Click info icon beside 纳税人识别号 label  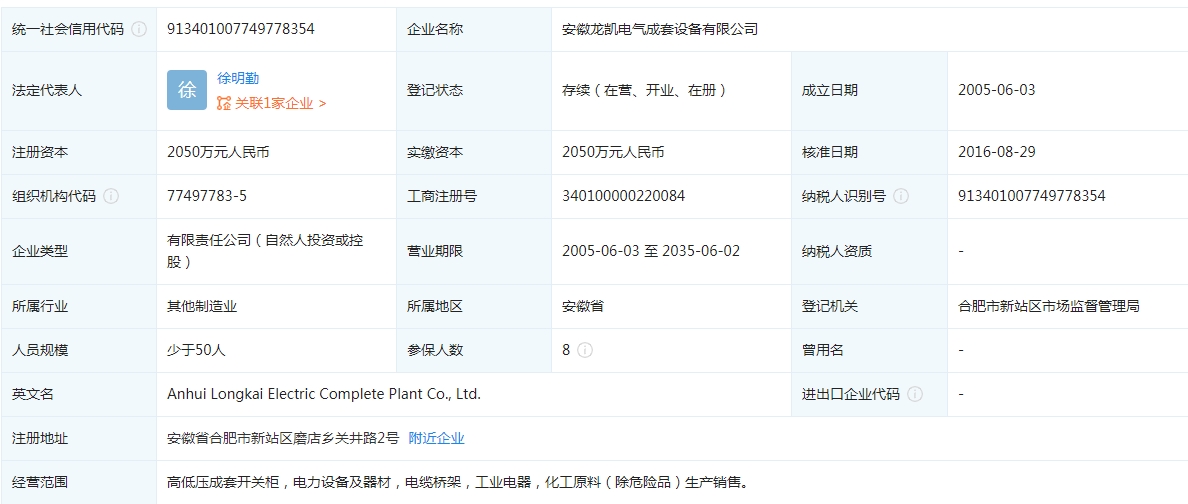tap(901, 196)
